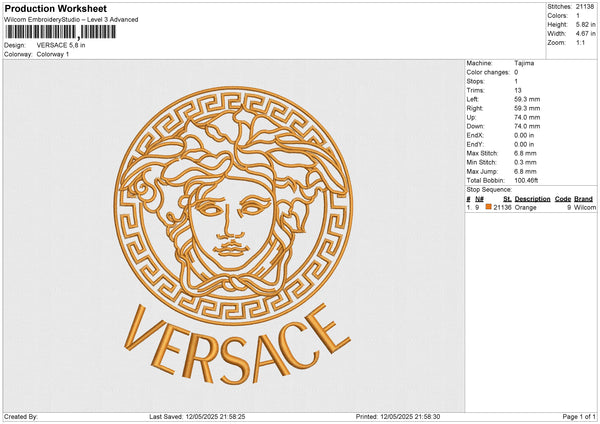Click 'Wilcom EmbroideryStudio – Level 3 Advanced' text

click(71, 20)
